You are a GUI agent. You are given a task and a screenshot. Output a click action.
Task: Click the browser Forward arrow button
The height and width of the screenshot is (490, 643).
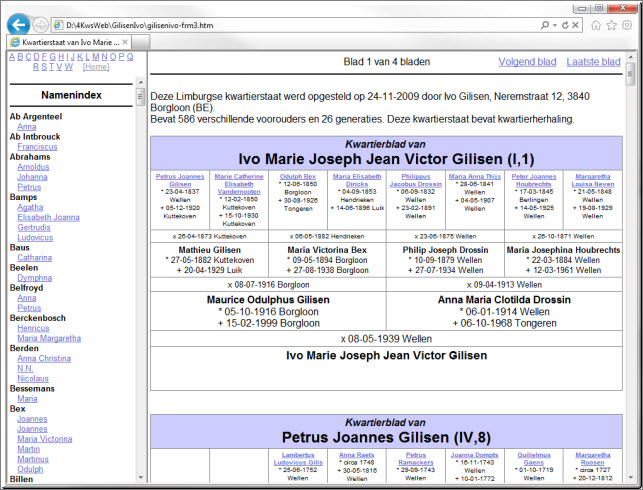pos(40,24)
